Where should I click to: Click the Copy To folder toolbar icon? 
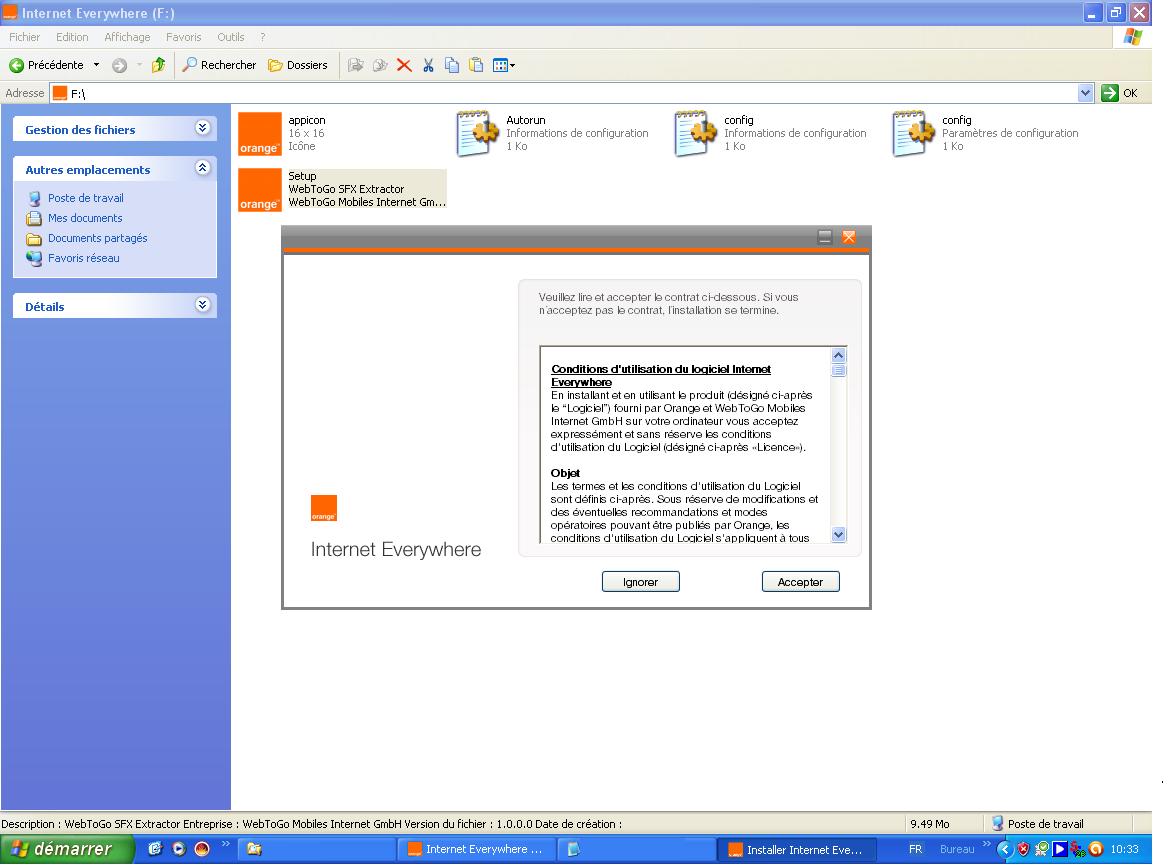coord(380,66)
